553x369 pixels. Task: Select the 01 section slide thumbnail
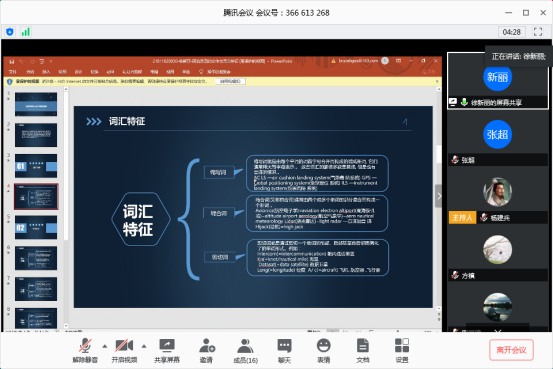click(36, 166)
